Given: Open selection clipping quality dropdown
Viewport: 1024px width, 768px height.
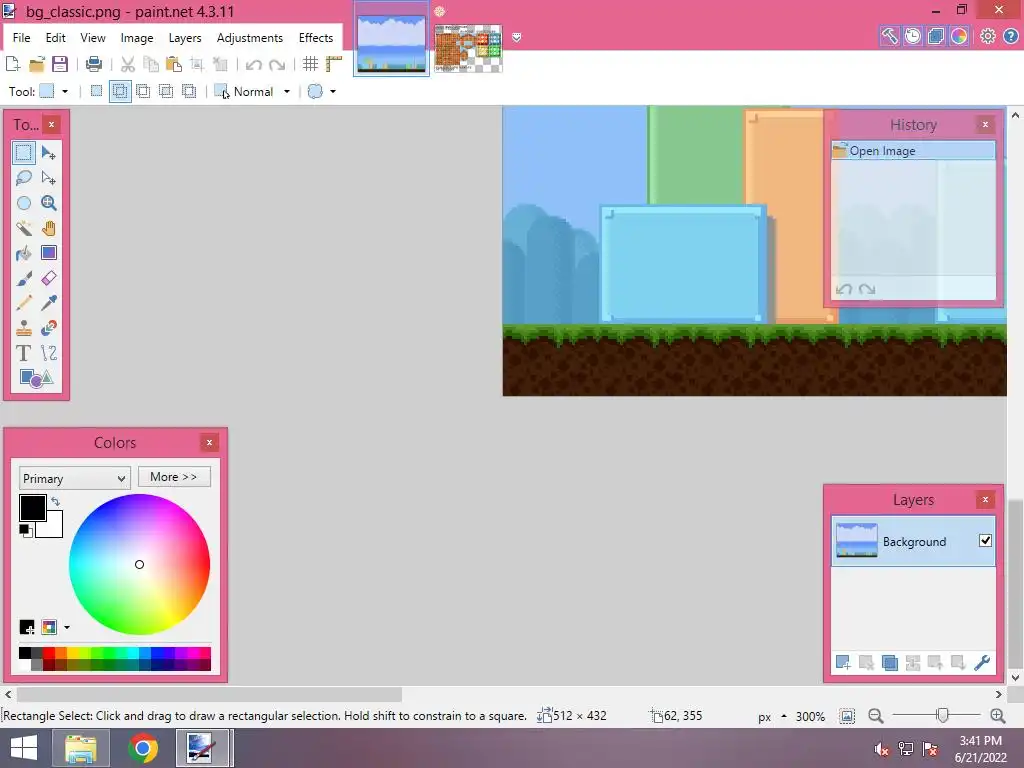Looking at the screenshot, I should tap(322, 91).
